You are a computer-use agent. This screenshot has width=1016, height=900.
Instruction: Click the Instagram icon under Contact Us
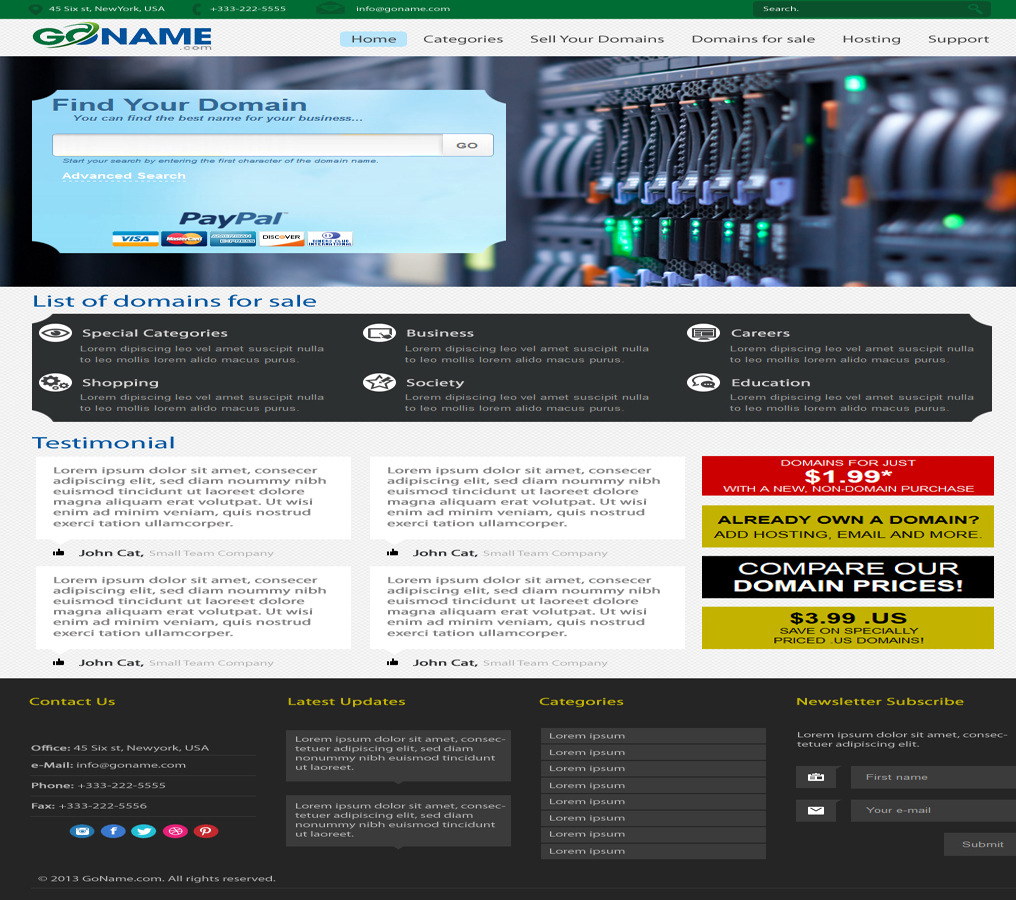point(81,831)
